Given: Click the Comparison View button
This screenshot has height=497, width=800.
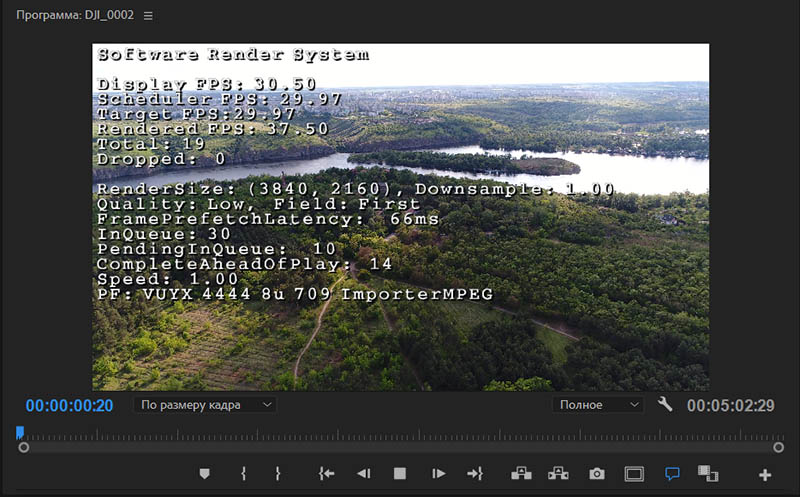Looking at the screenshot, I should pos(708,474).
